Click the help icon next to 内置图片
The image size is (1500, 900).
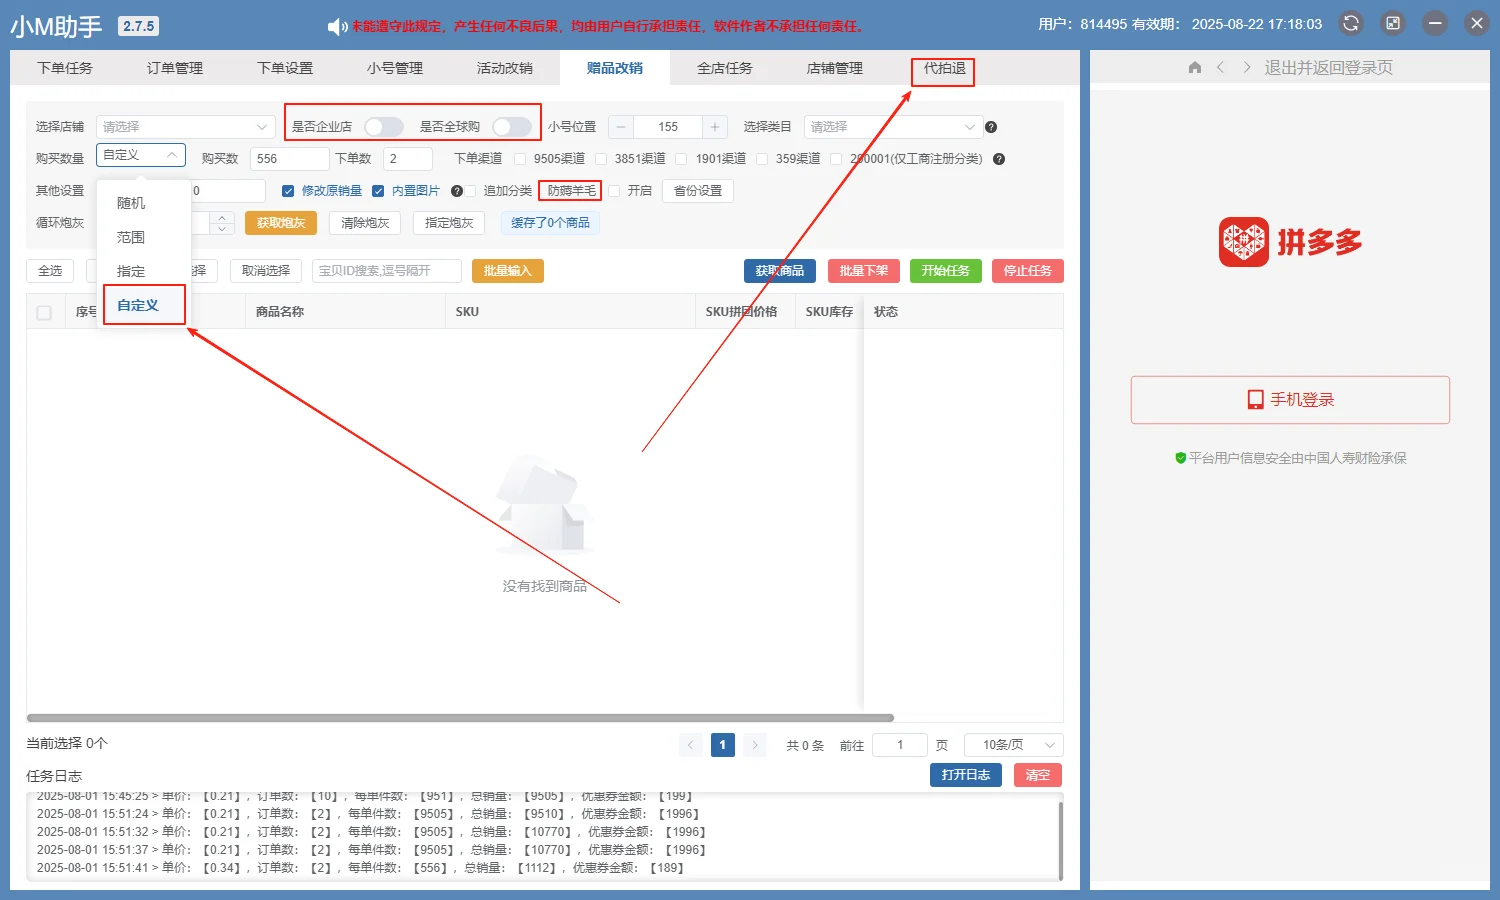[x=457, y=191]
